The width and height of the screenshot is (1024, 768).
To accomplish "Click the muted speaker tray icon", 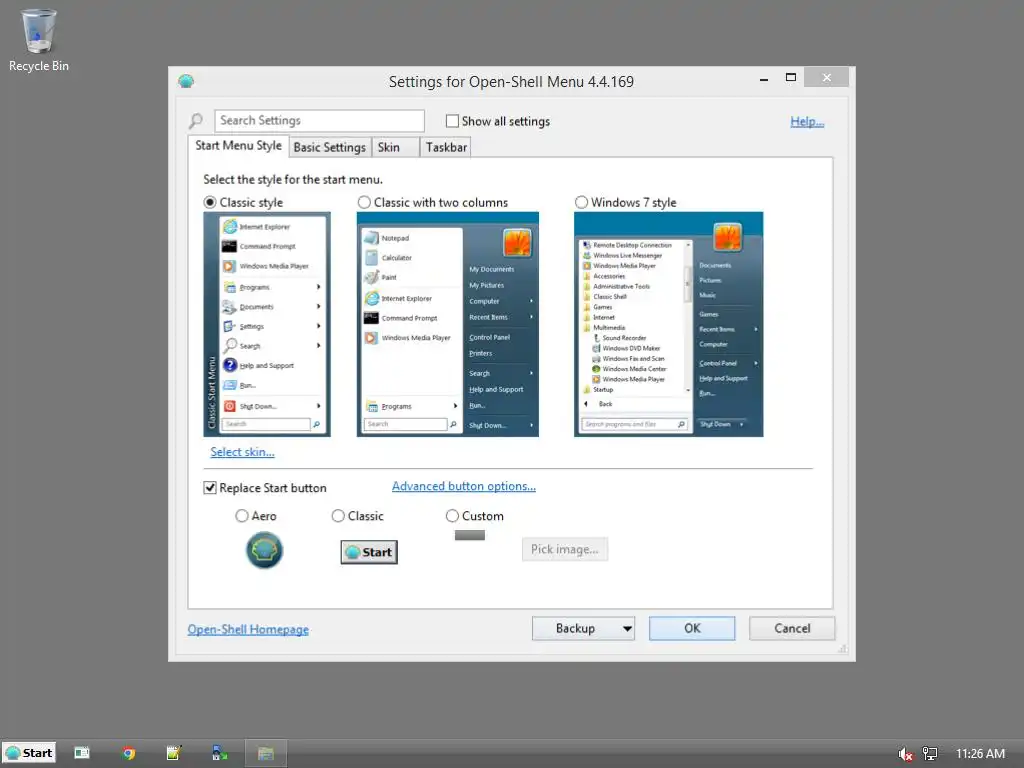I will point(905,754).
